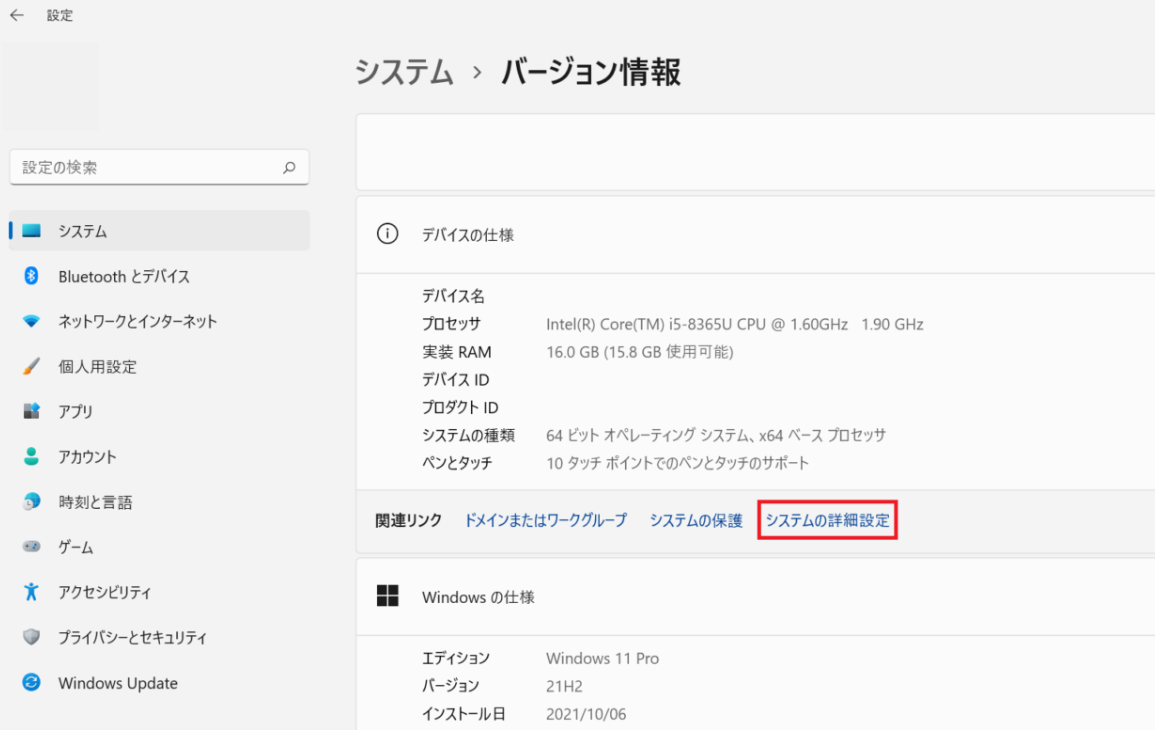Click the accessibility figure icon
Screen dimensions: 1155x730
pyautogui.click(x=31, y=592)
